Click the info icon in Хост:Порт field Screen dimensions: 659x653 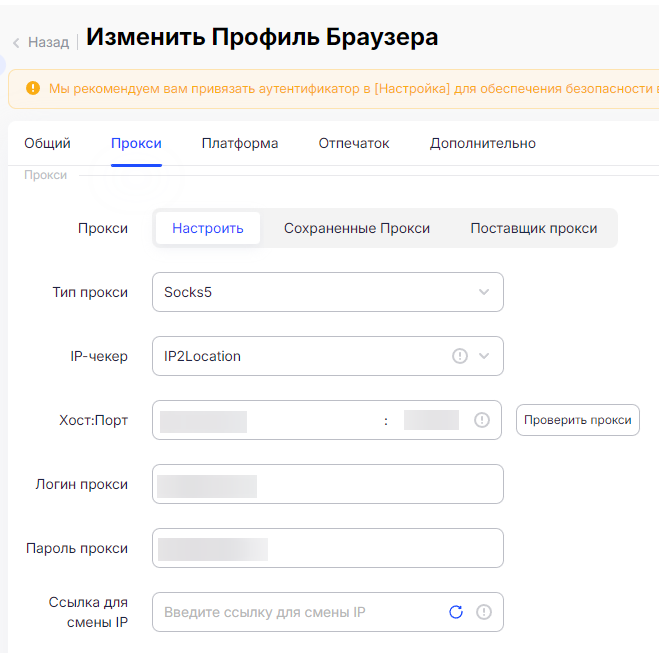[x=482, y=420]
